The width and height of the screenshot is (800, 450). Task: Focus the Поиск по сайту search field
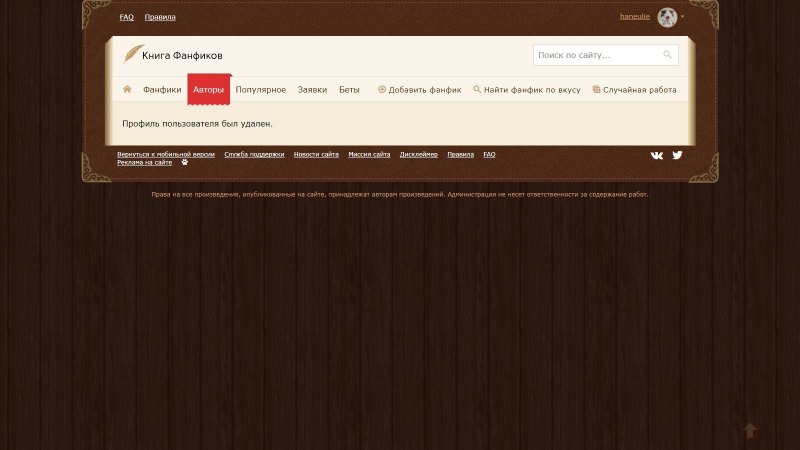tap(598, 55)
